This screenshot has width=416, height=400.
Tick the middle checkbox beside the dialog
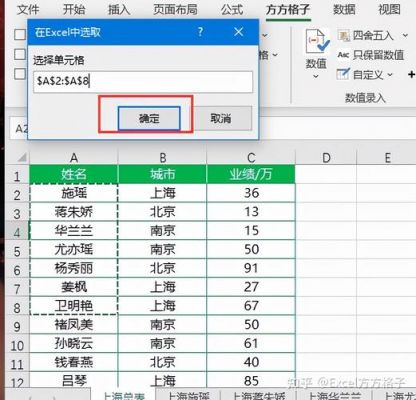tap(20, 54)
